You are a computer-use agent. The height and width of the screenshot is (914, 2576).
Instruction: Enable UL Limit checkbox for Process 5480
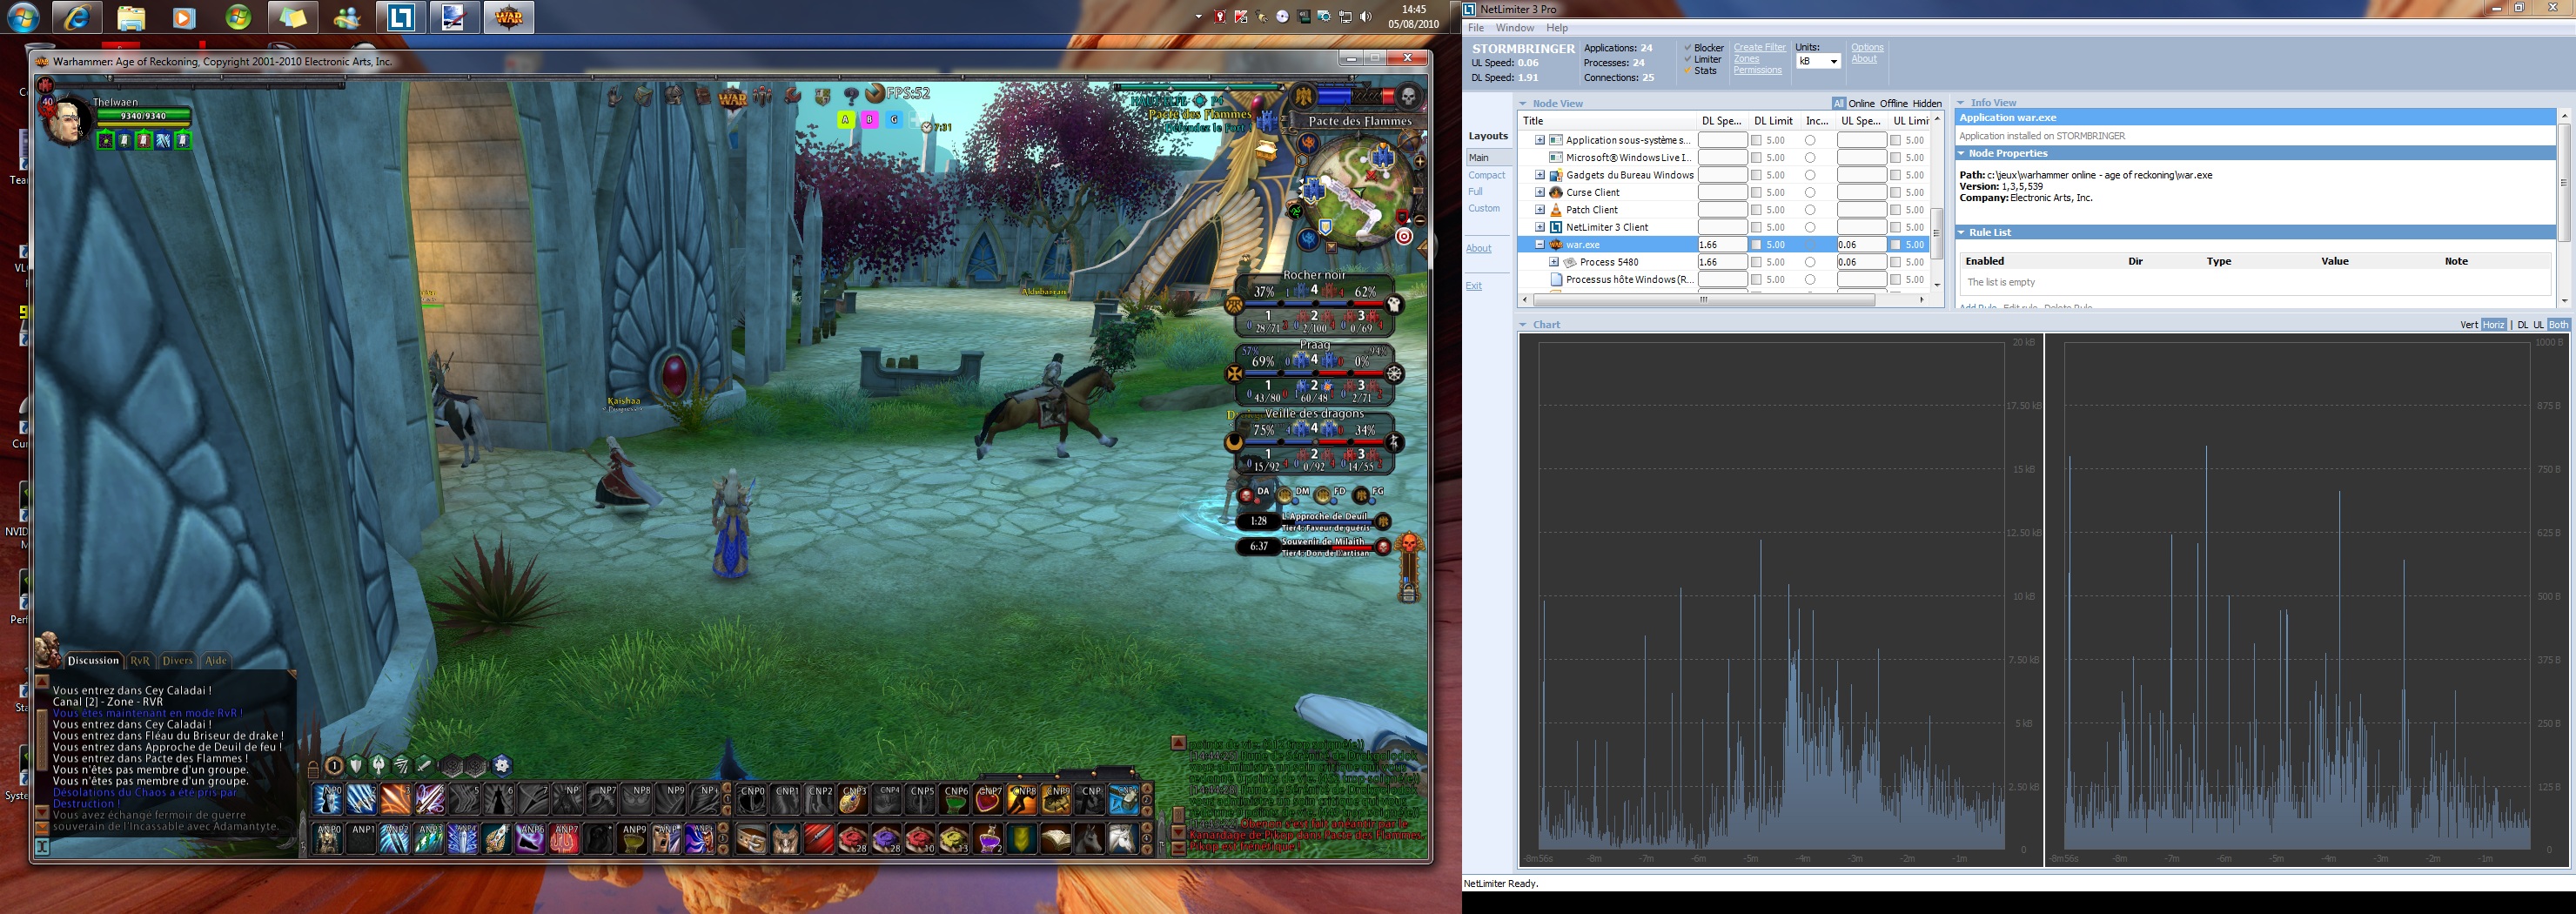point(1895,262)
